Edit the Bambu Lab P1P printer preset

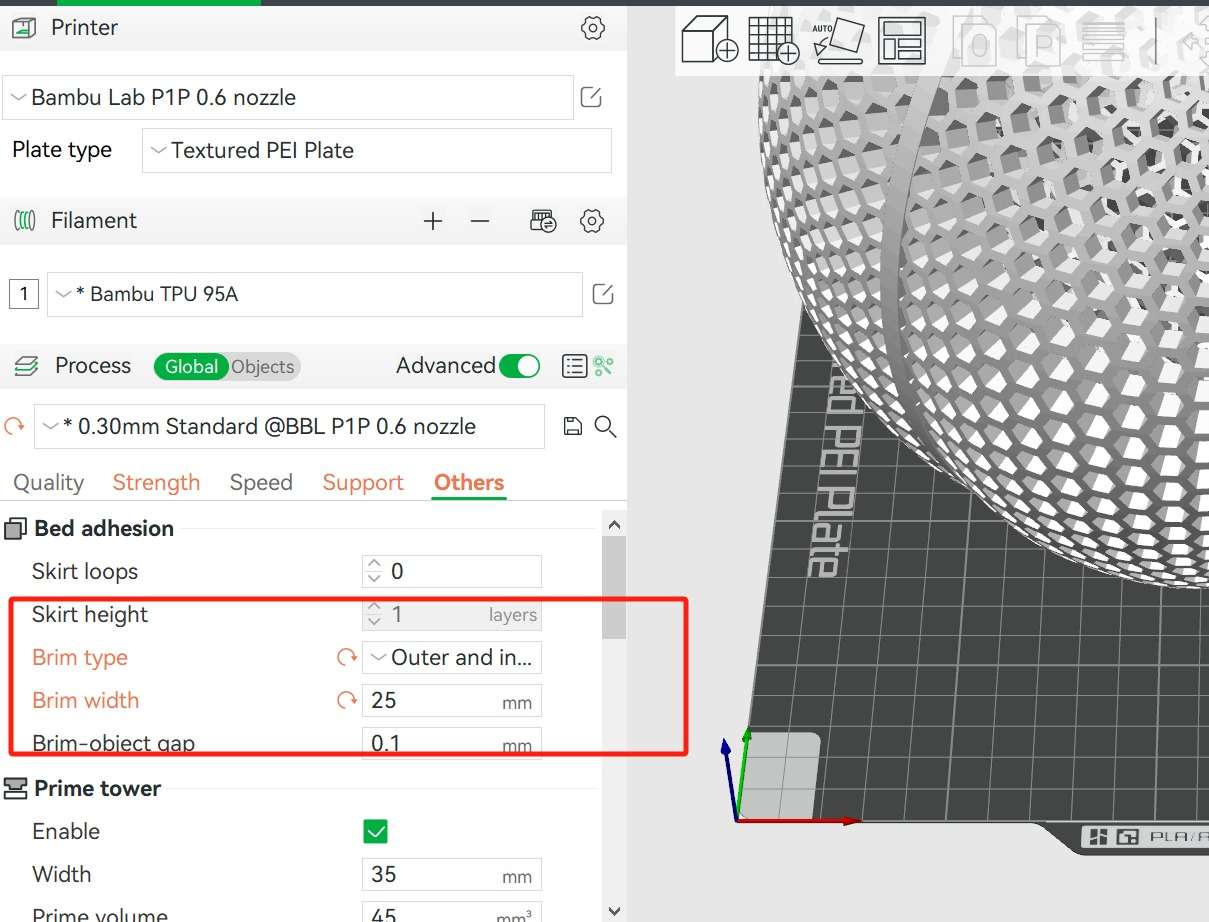pos(591,97)
